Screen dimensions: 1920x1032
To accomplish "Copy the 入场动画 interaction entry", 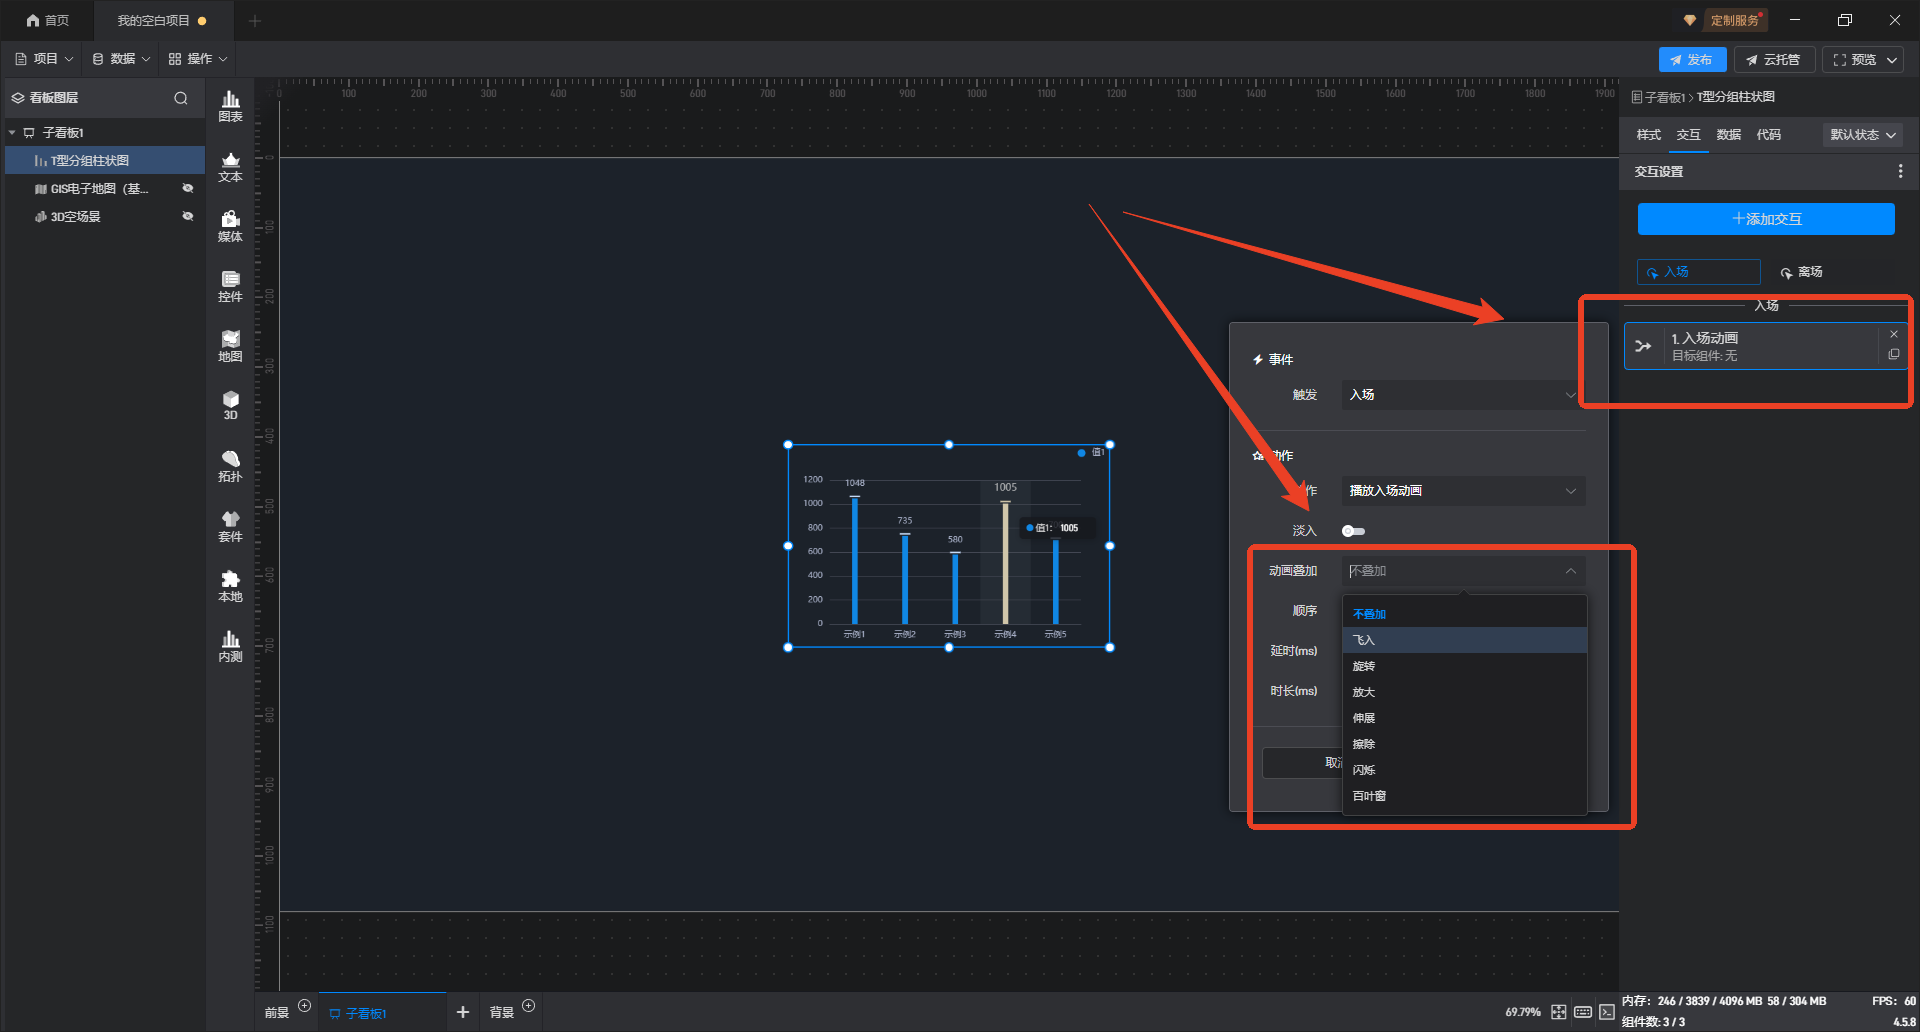I will [1893, 355].
